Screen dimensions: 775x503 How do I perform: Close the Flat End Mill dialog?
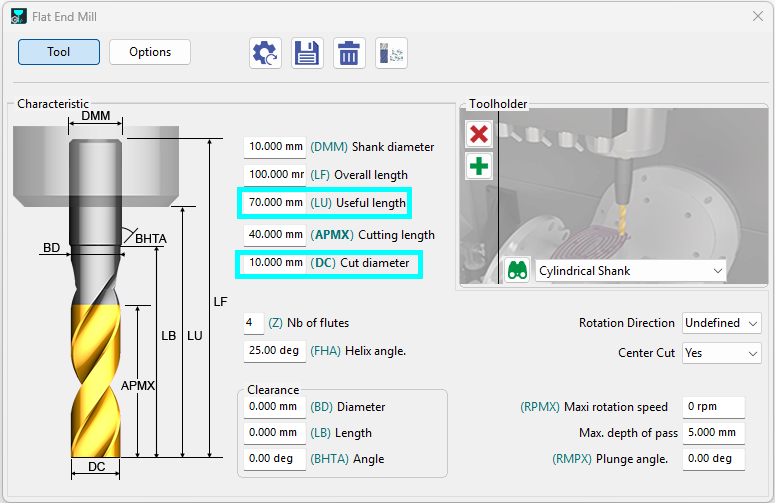pyautogui.click(x=755, y=17)
